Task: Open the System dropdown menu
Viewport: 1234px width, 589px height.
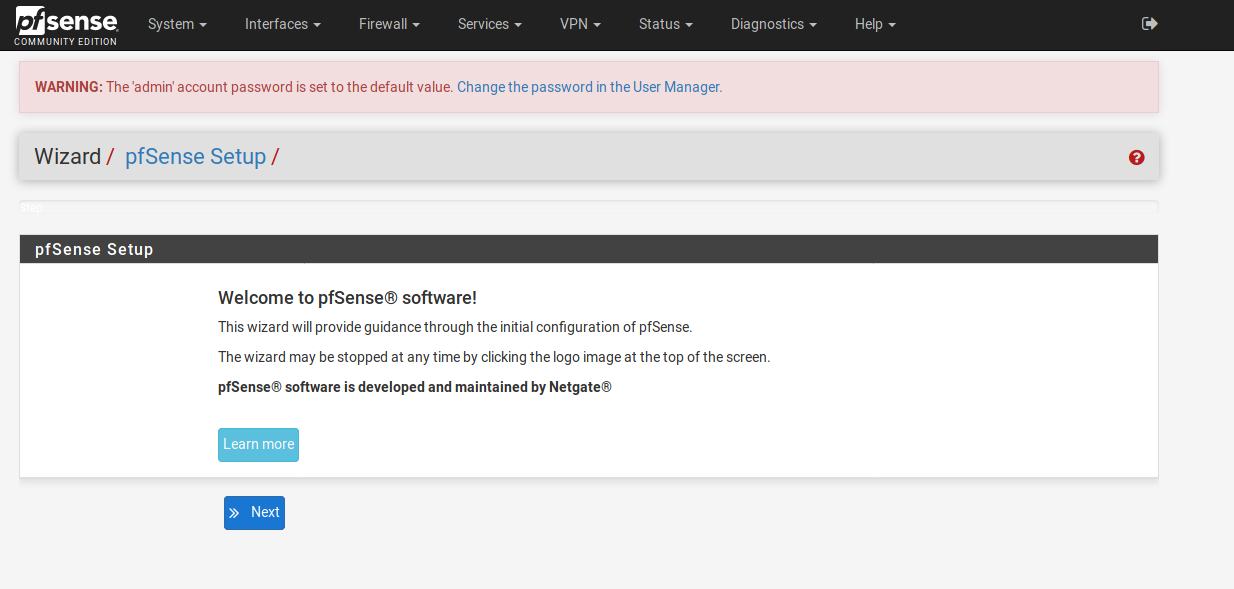Action: (x=177, y=24)
